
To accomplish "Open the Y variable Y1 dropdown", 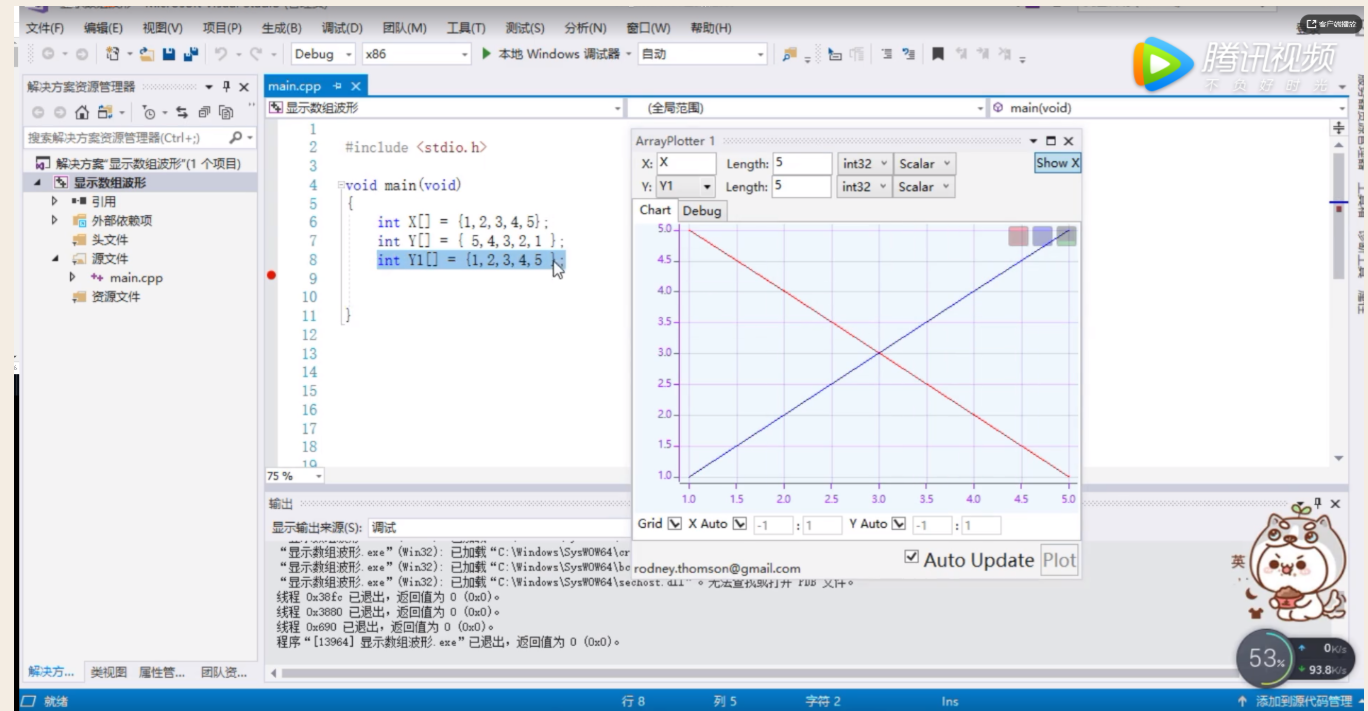I will click(x=707, y=187).
